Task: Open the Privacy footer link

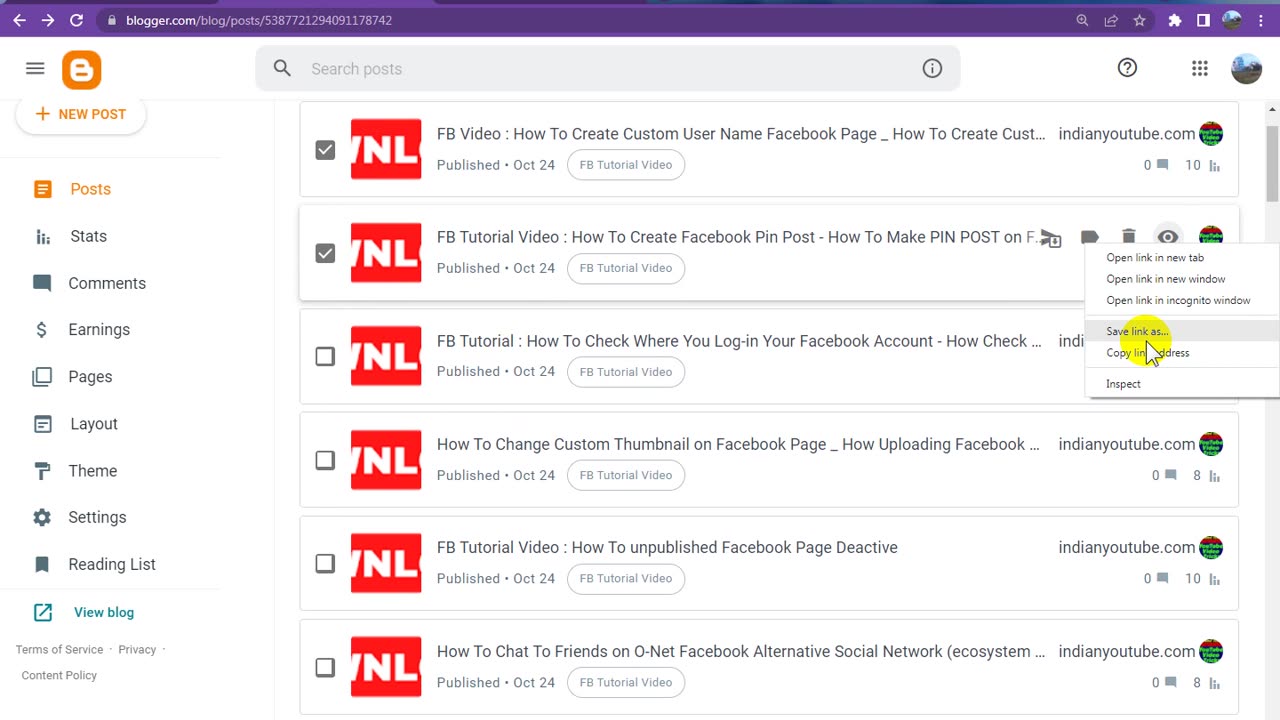Action: click(x=137, y=649)
